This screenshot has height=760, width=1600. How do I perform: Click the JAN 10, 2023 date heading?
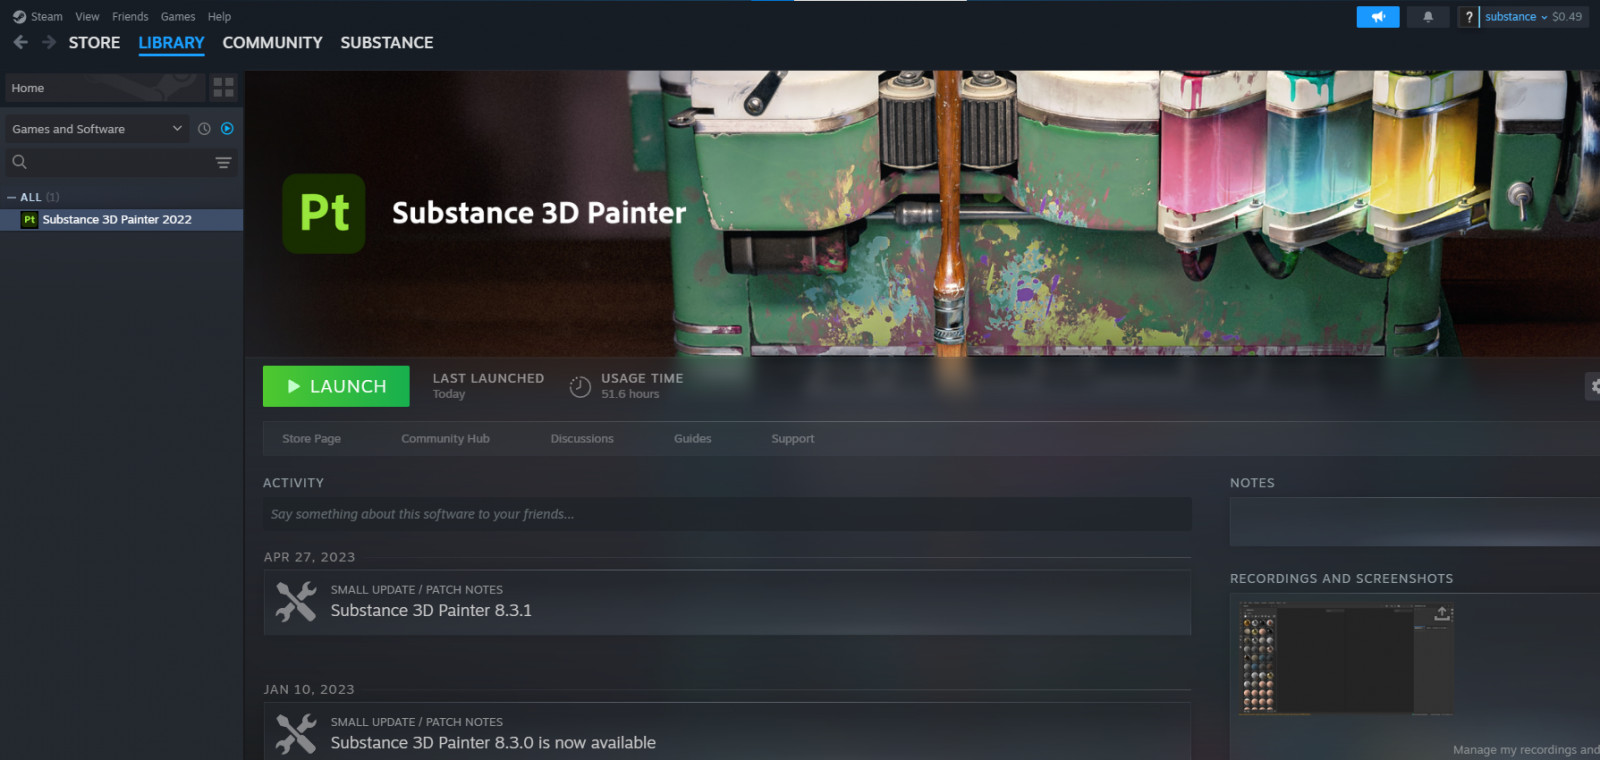309,689
